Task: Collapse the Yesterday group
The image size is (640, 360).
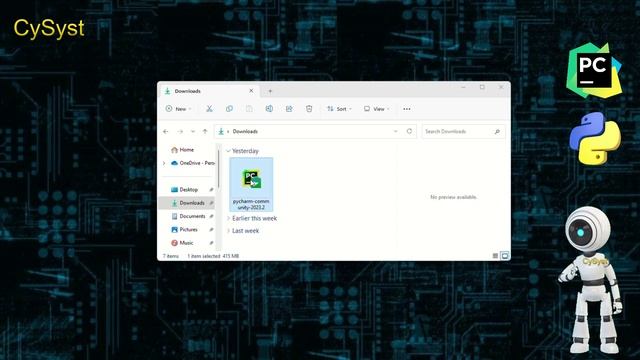Action: coord(228,151)
